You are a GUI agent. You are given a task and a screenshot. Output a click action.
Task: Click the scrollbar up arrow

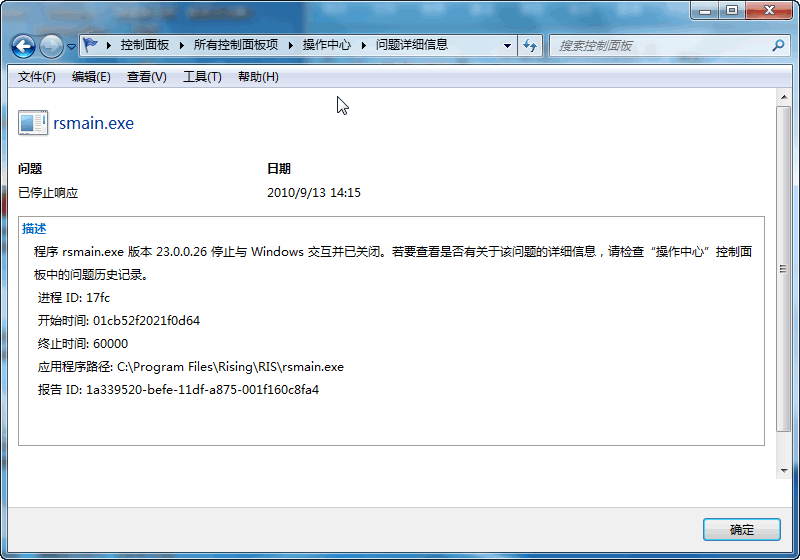click(784, 97)
